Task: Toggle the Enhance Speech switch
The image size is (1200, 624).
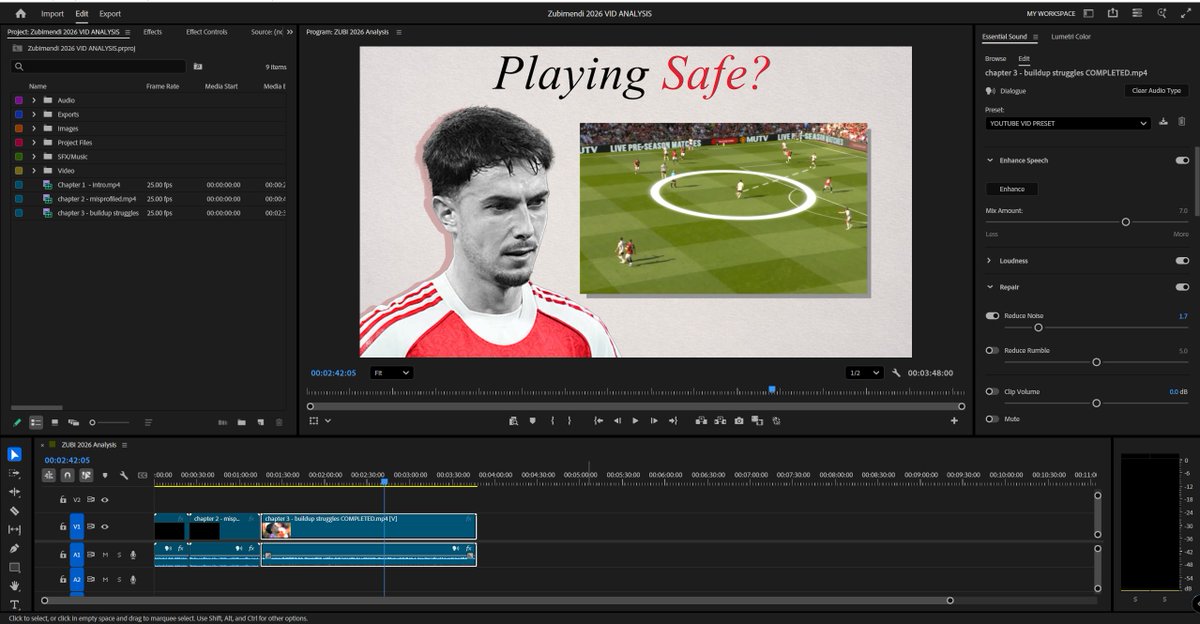Action: (1182, 160)
